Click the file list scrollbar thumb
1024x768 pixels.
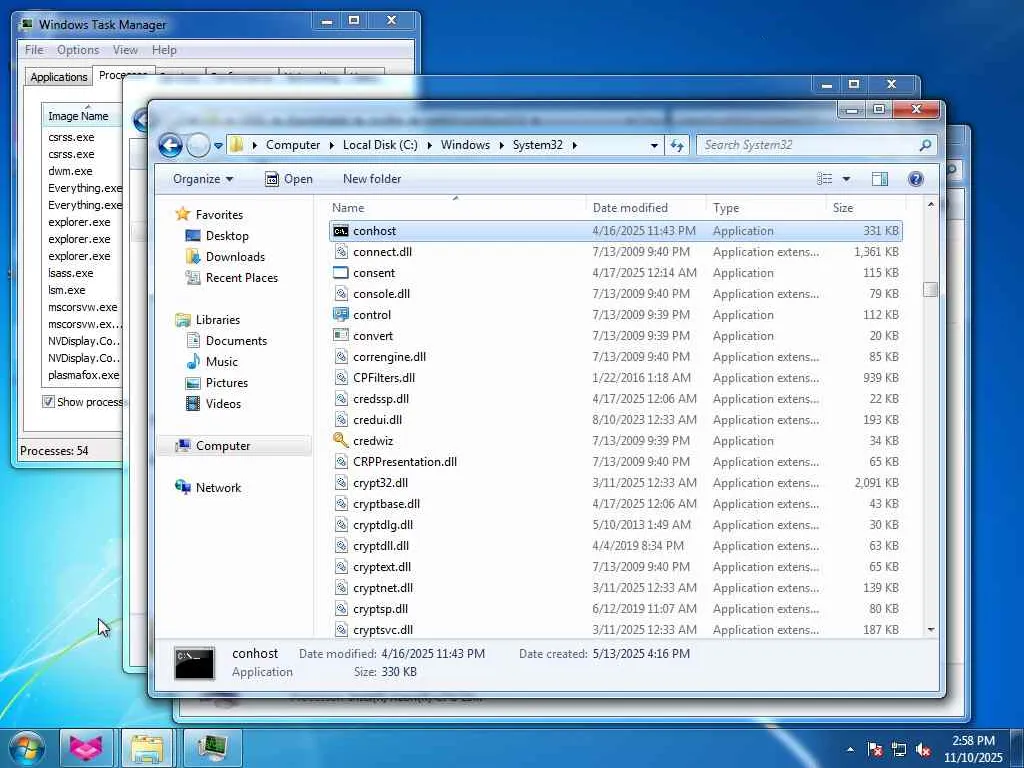[931, 289]
